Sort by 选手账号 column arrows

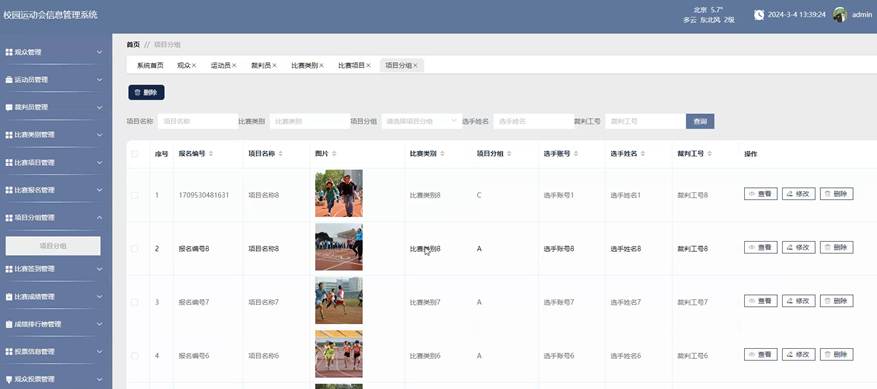pyautogui.click(x=576, y=153)
